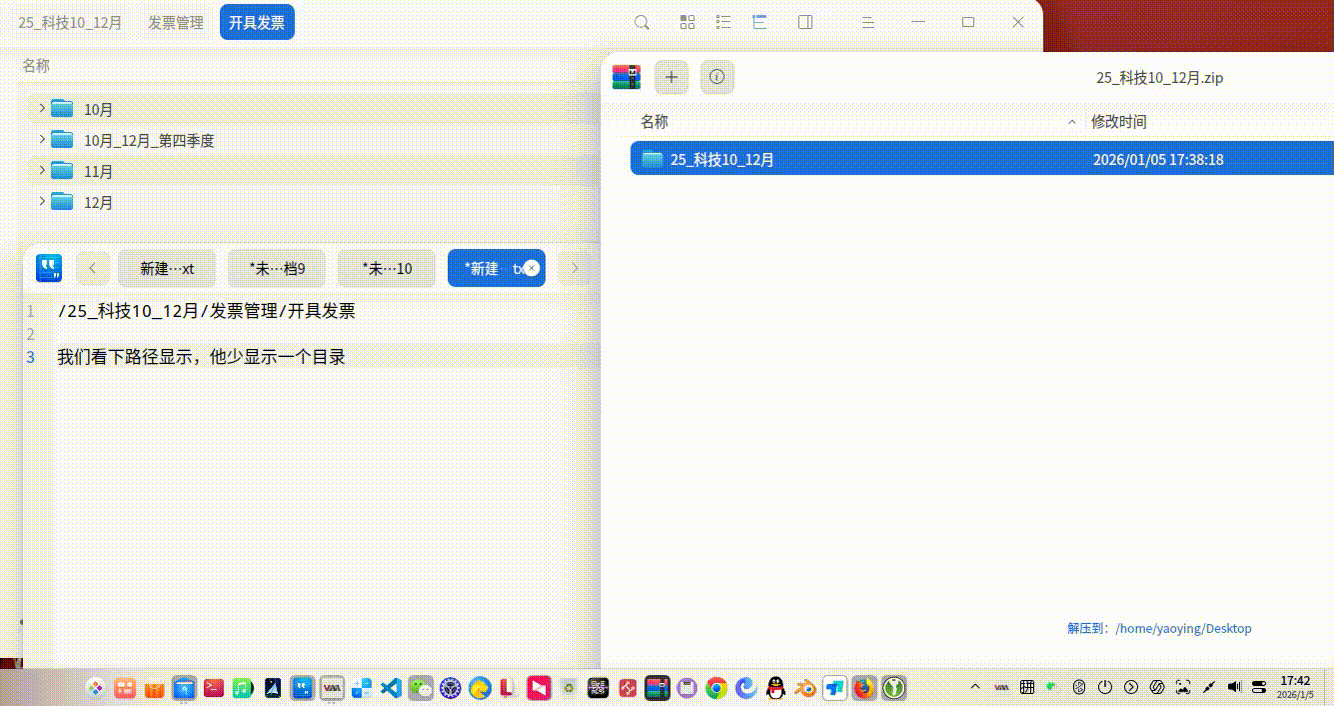
Task: Launch the terminal from the taskbar
Action: [x=213, y=688]
